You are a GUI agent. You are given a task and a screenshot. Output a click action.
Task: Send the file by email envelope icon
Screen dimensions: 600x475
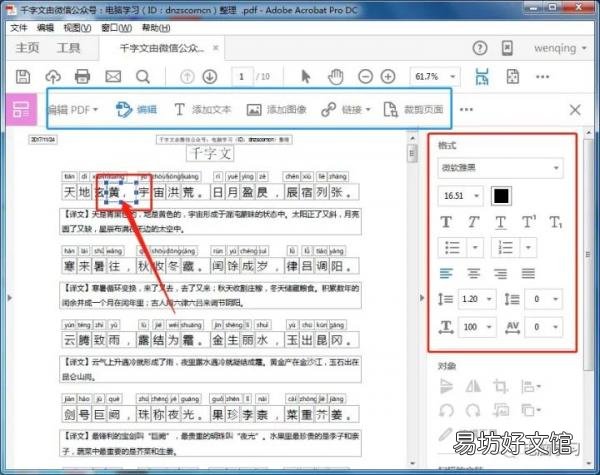click(x=113, y=77)
